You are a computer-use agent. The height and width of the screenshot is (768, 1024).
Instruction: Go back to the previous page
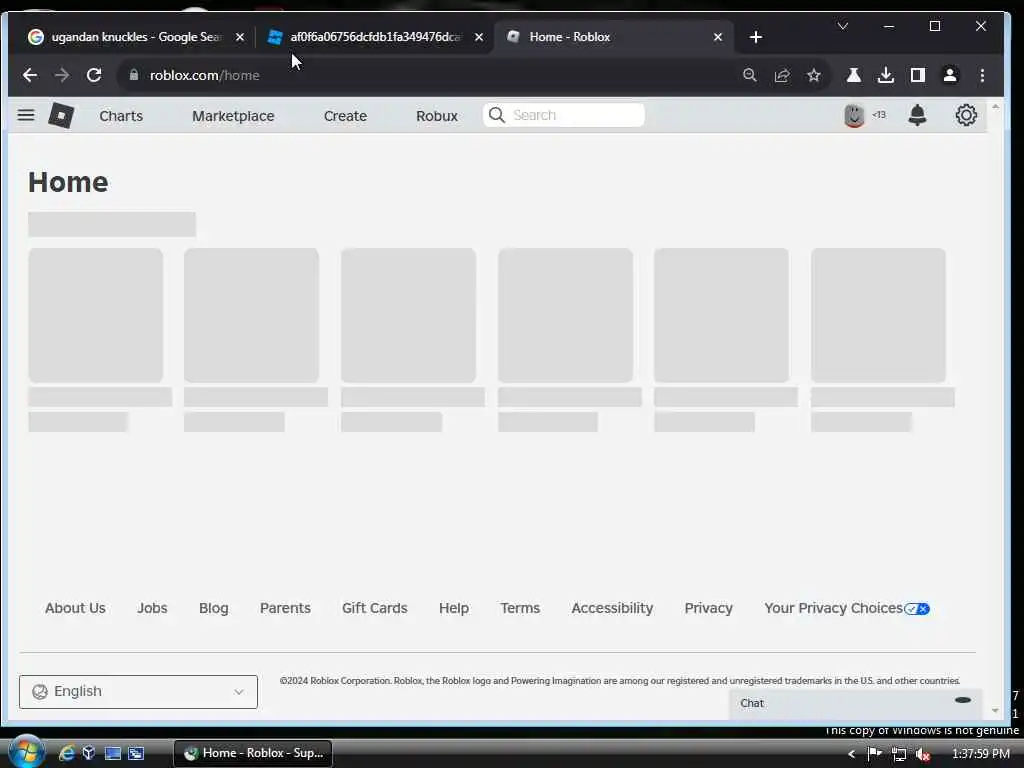pyautogui.click(x=30, y=75)
